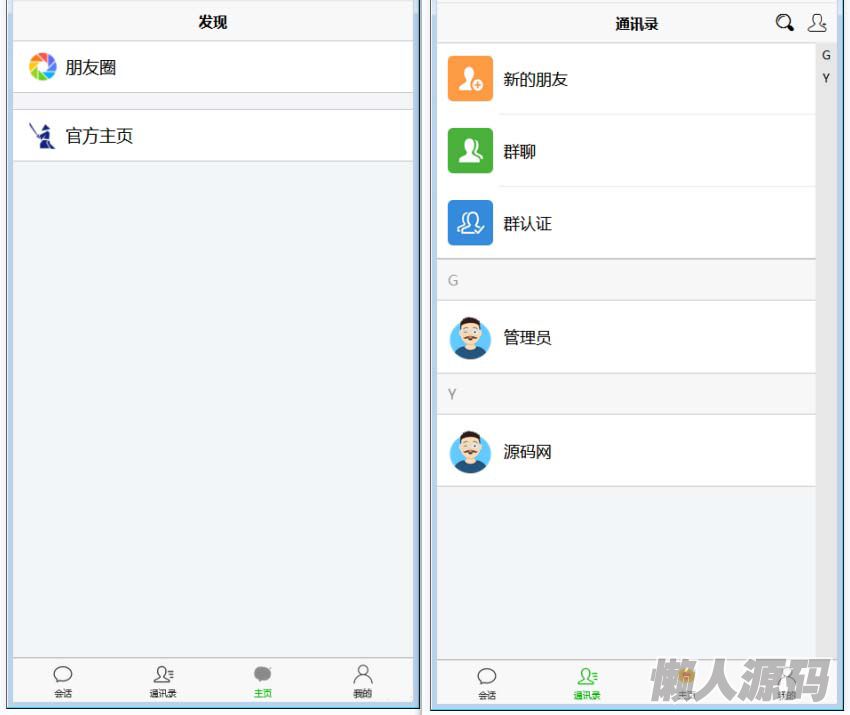The width and height of the screenshot is (850, 715).
Task: Open the 源码网 contact name
Action: coord(527,452)
